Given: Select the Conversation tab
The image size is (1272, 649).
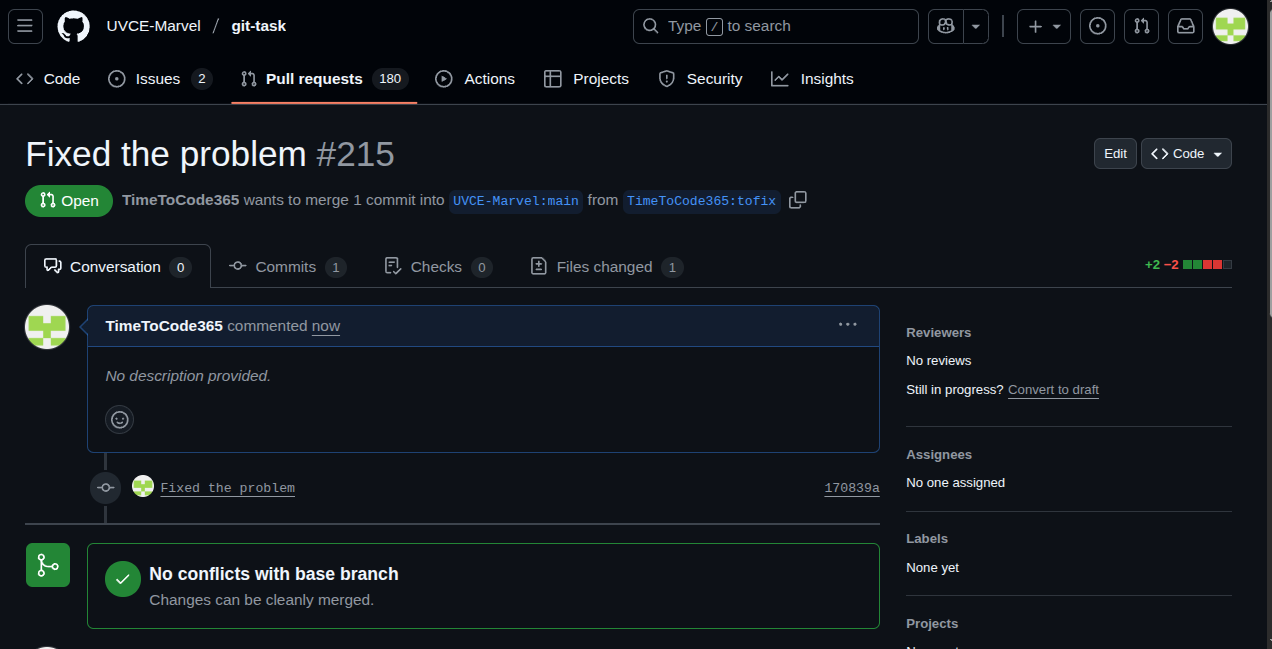Looking at the screenshot, I should tap(117, 266).
